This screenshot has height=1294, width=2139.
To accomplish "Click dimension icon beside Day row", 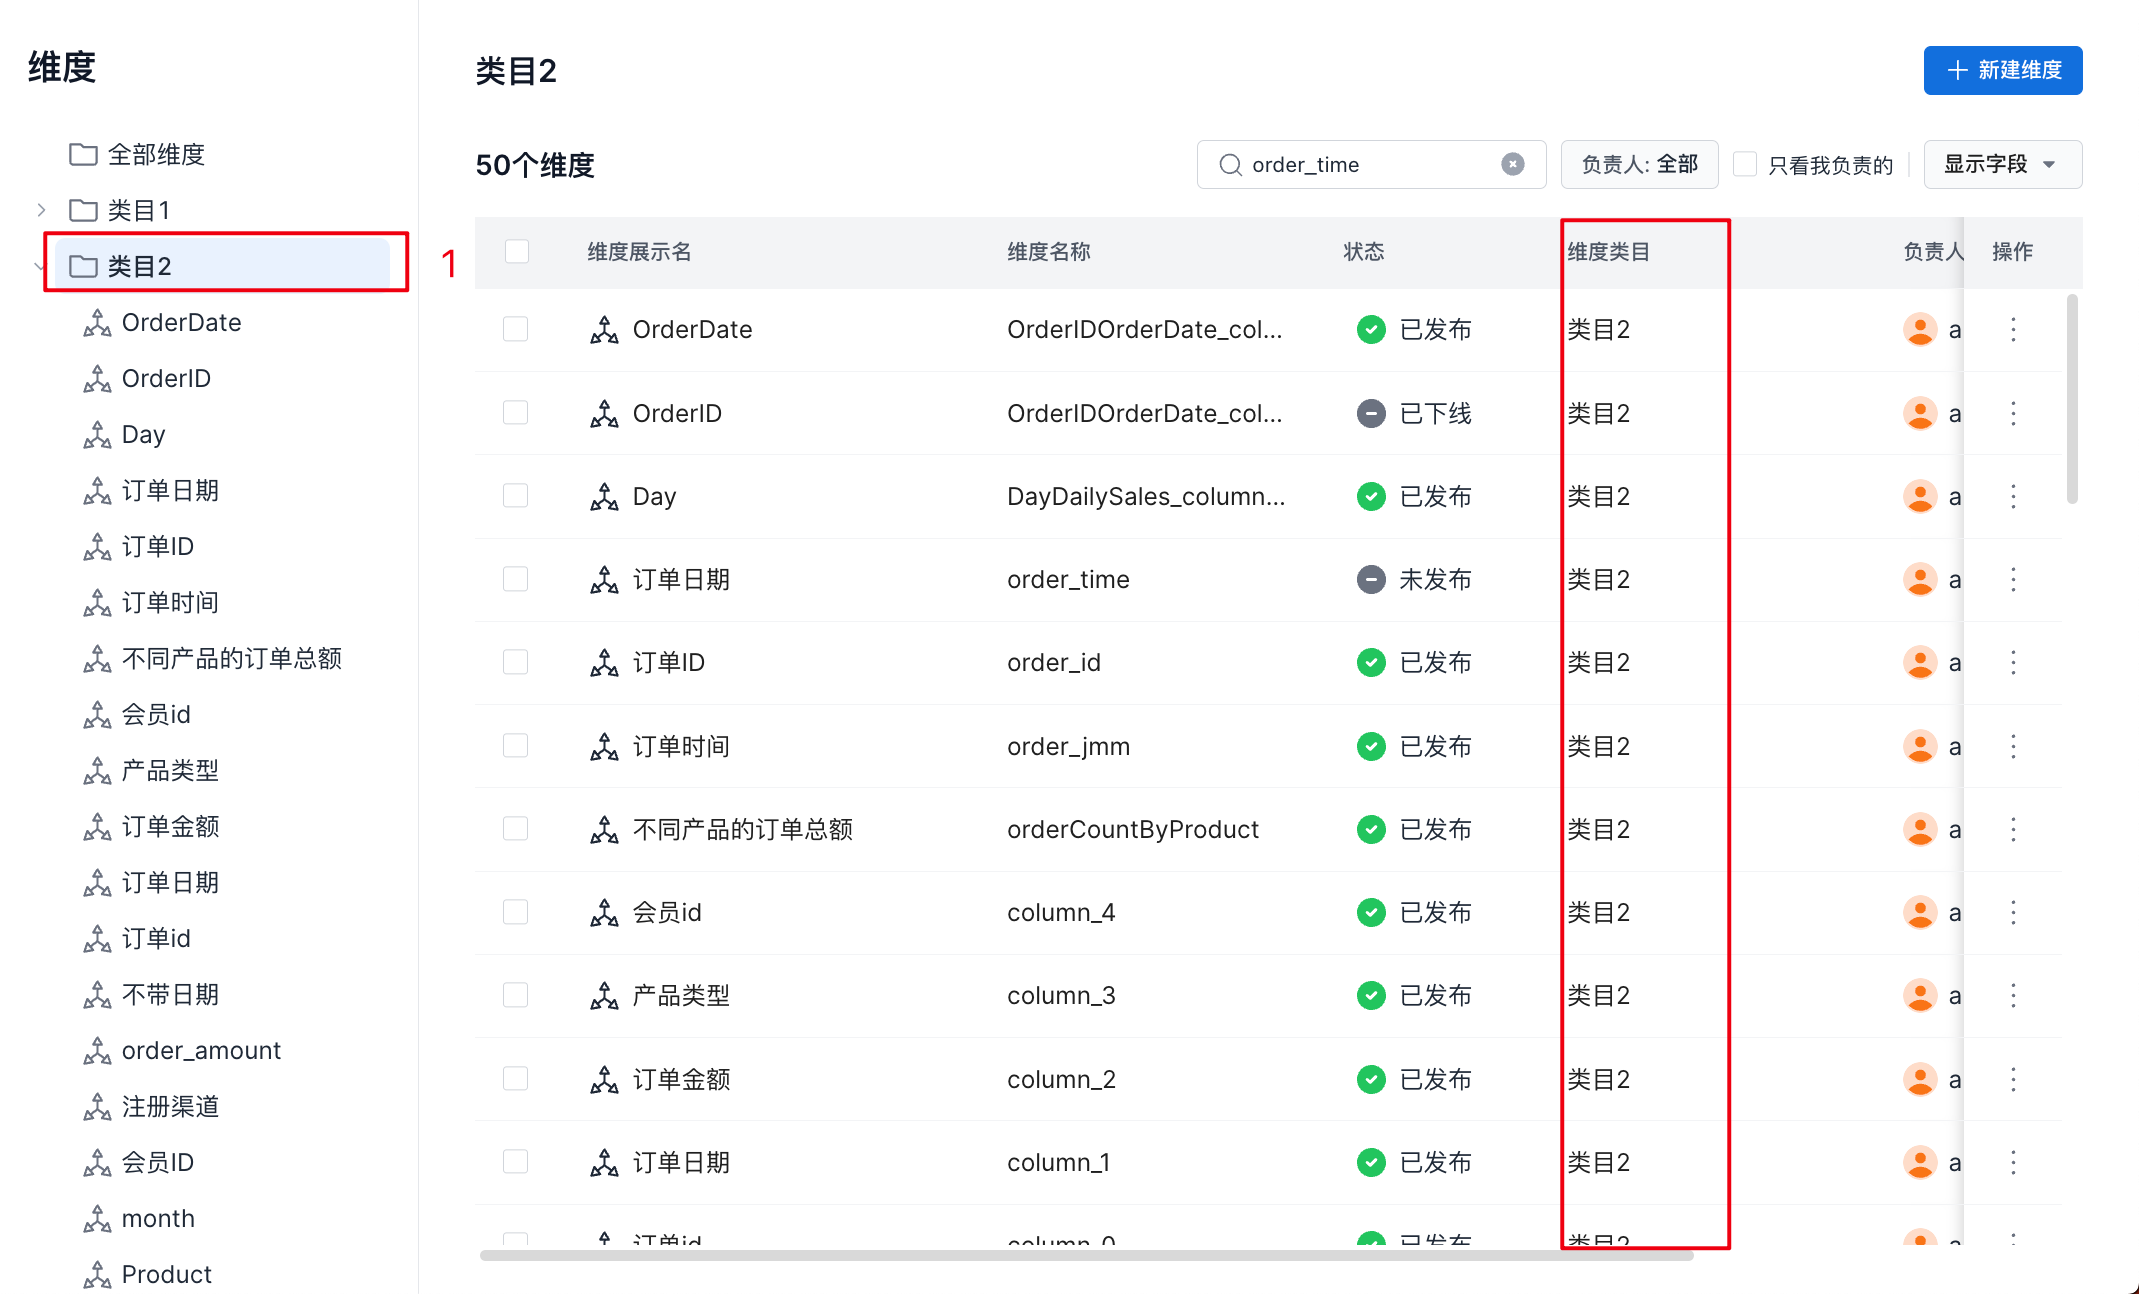I will (x=604, y=496).
